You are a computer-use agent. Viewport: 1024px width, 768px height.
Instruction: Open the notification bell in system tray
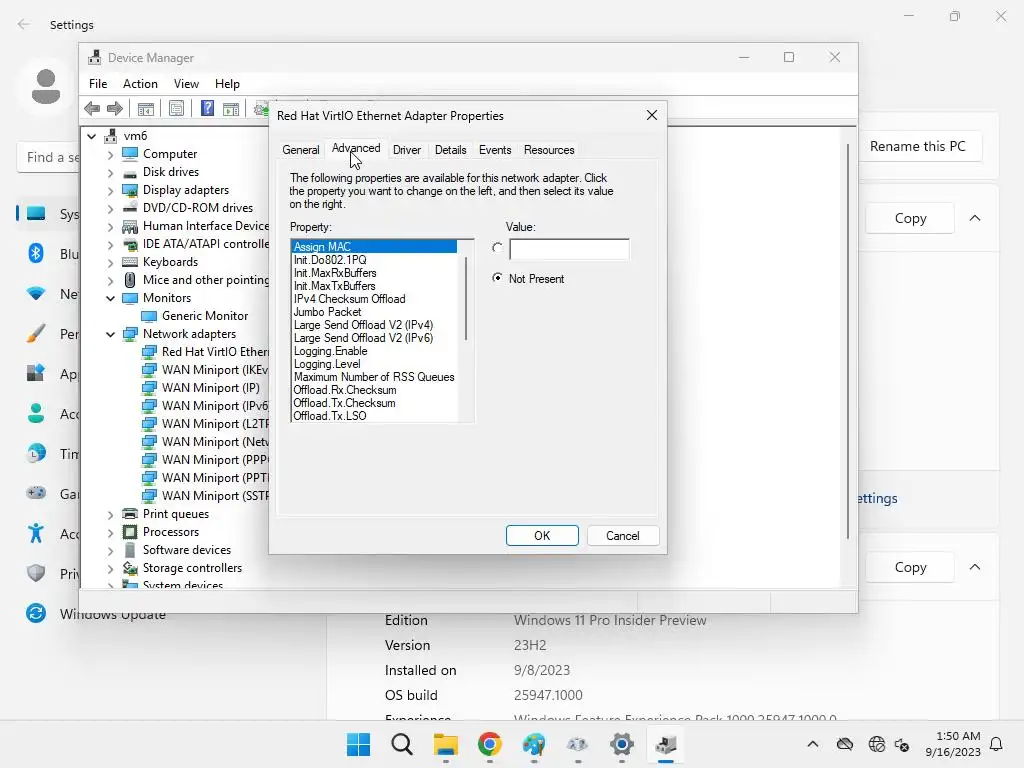(x=996, y=744)
